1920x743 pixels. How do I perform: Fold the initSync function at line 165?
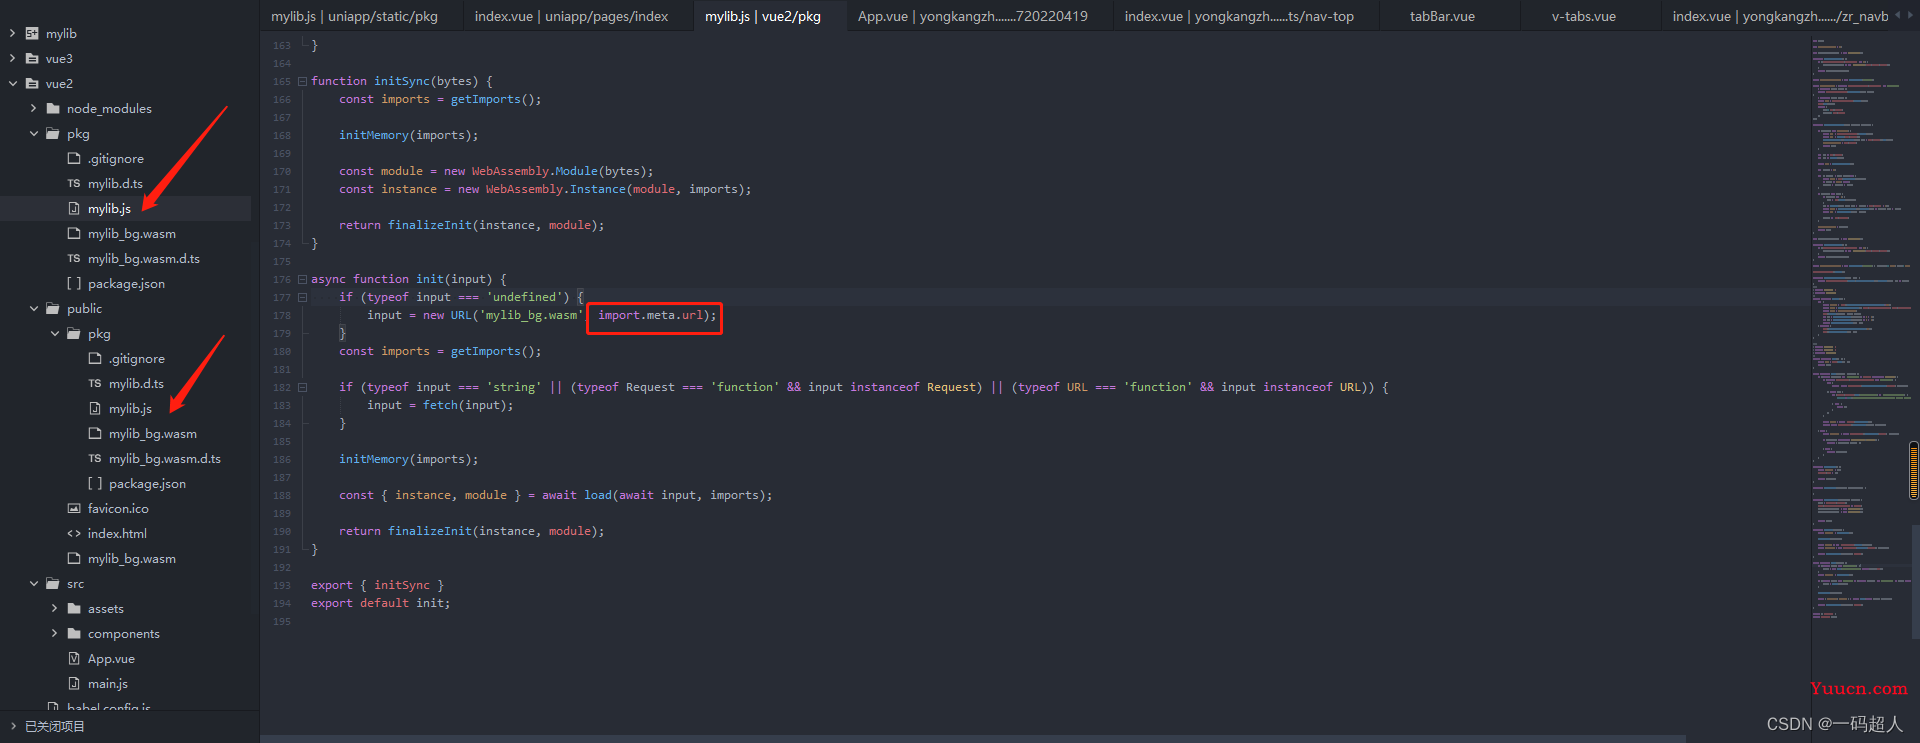(302, 82)
